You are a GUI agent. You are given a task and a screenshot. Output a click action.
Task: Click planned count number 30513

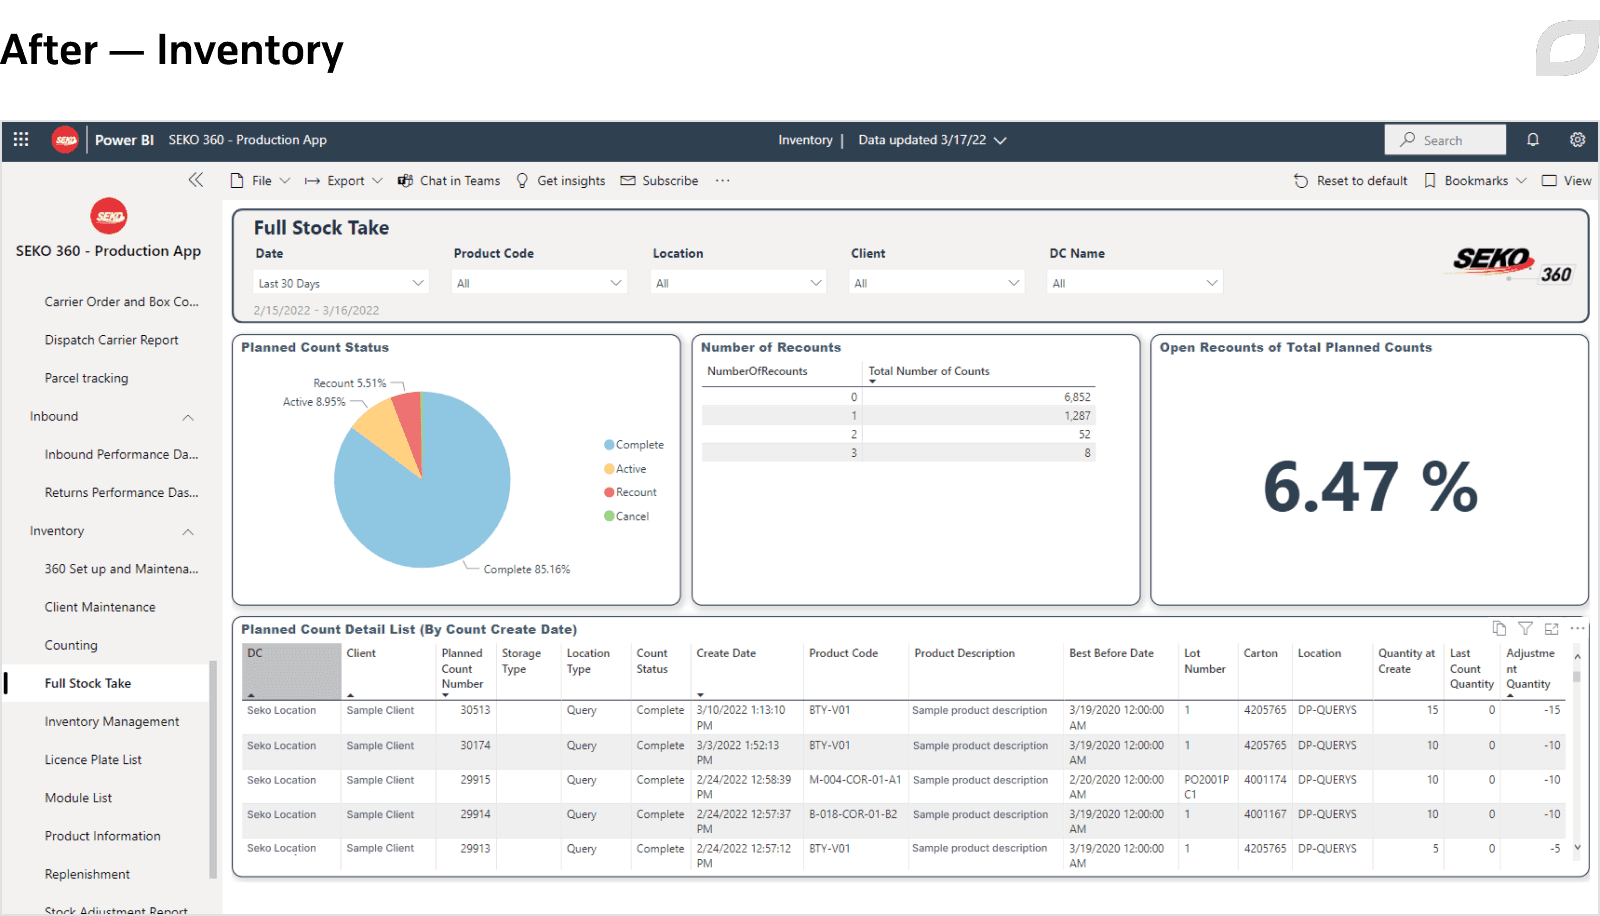pos(475,710)
